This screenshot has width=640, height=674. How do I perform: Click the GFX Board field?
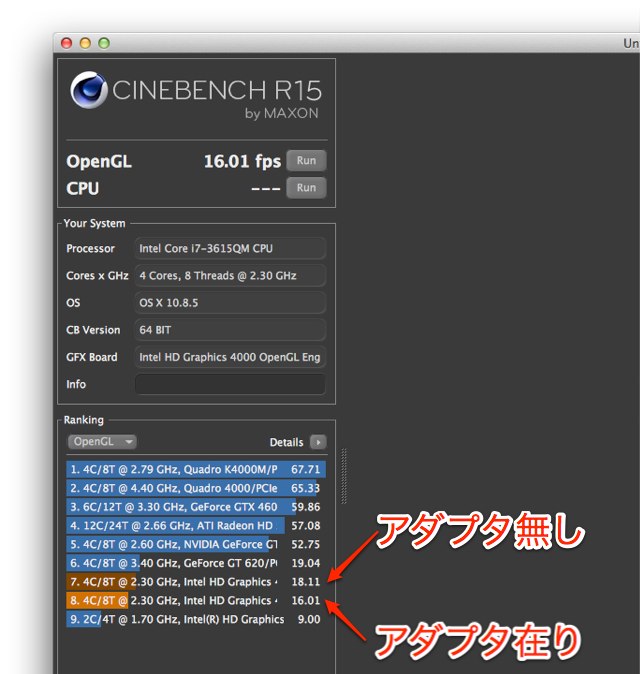pos(230,357)
